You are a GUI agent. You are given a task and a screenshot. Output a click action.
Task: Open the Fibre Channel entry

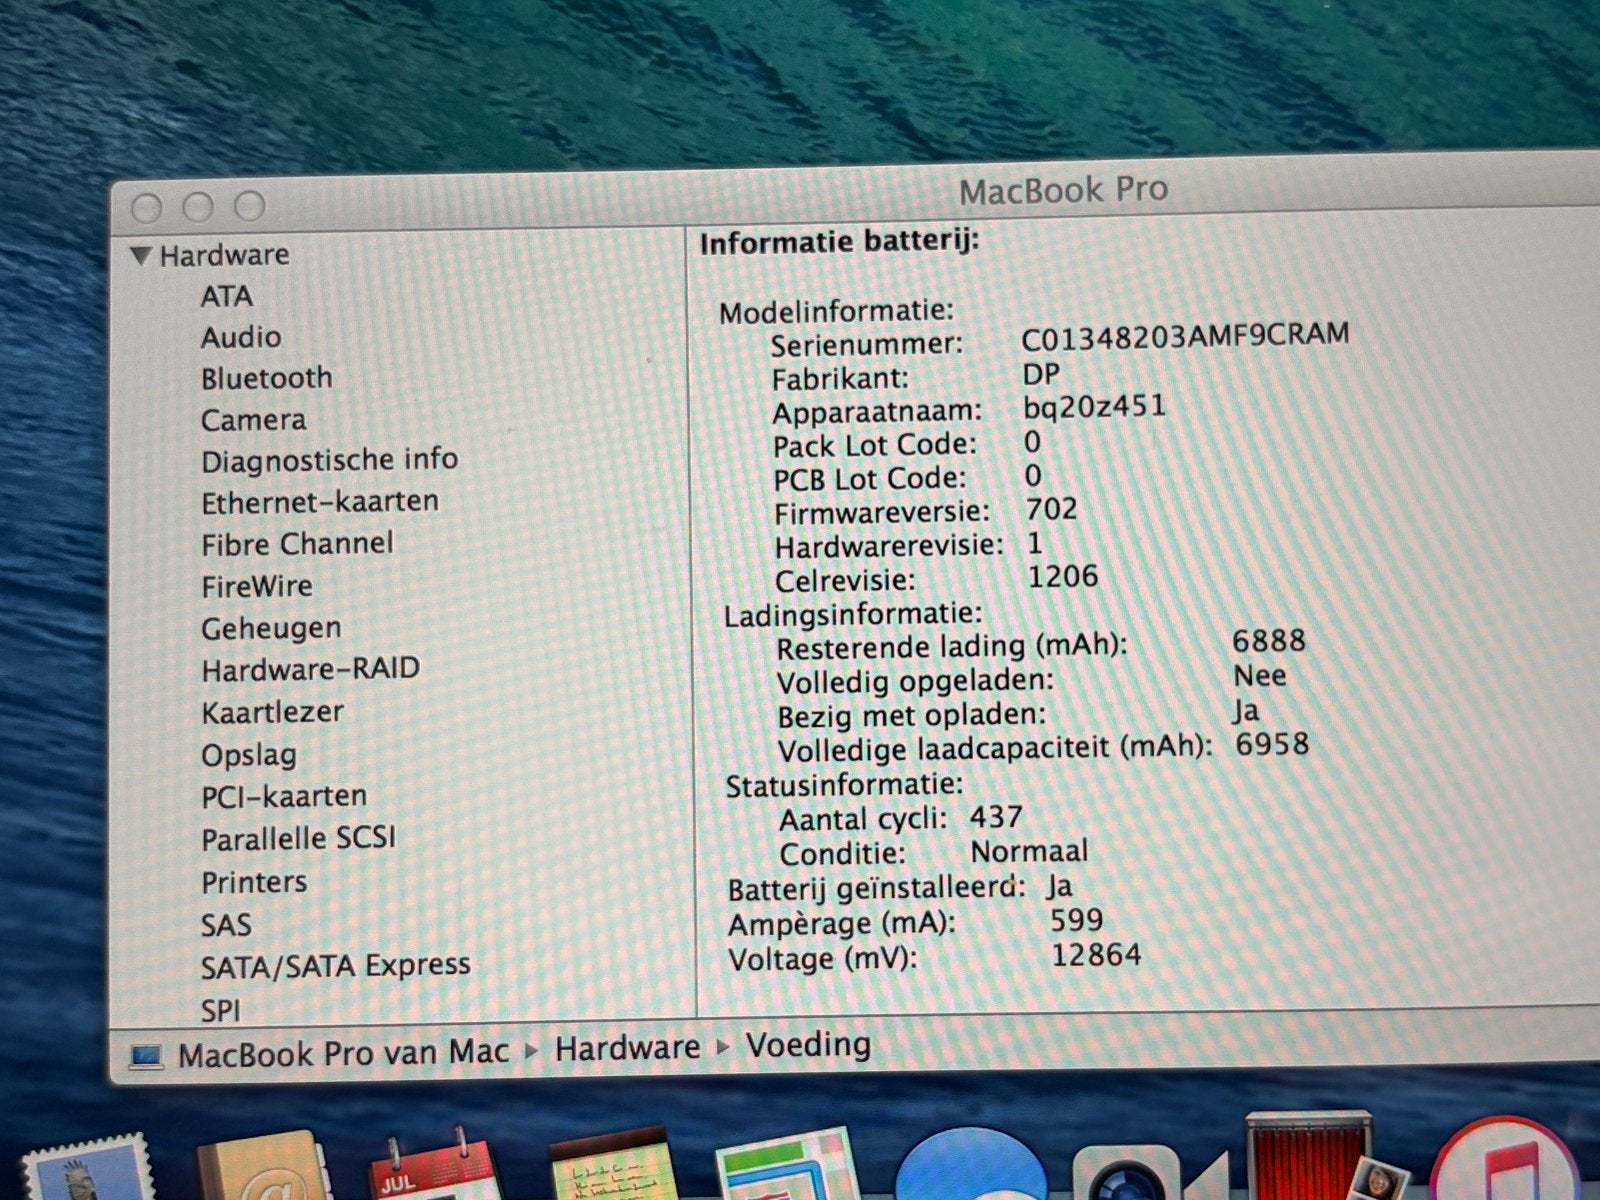pos(297,544)
